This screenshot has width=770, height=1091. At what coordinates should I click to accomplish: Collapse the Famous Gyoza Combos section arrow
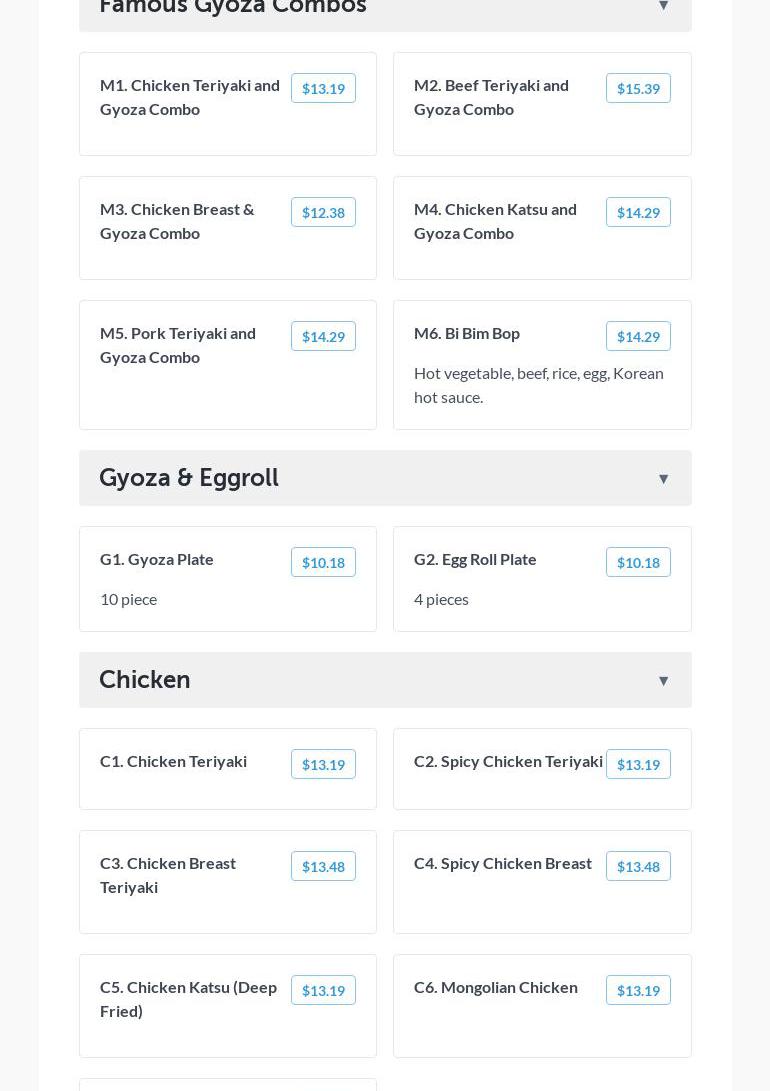[x=663, y=7]
